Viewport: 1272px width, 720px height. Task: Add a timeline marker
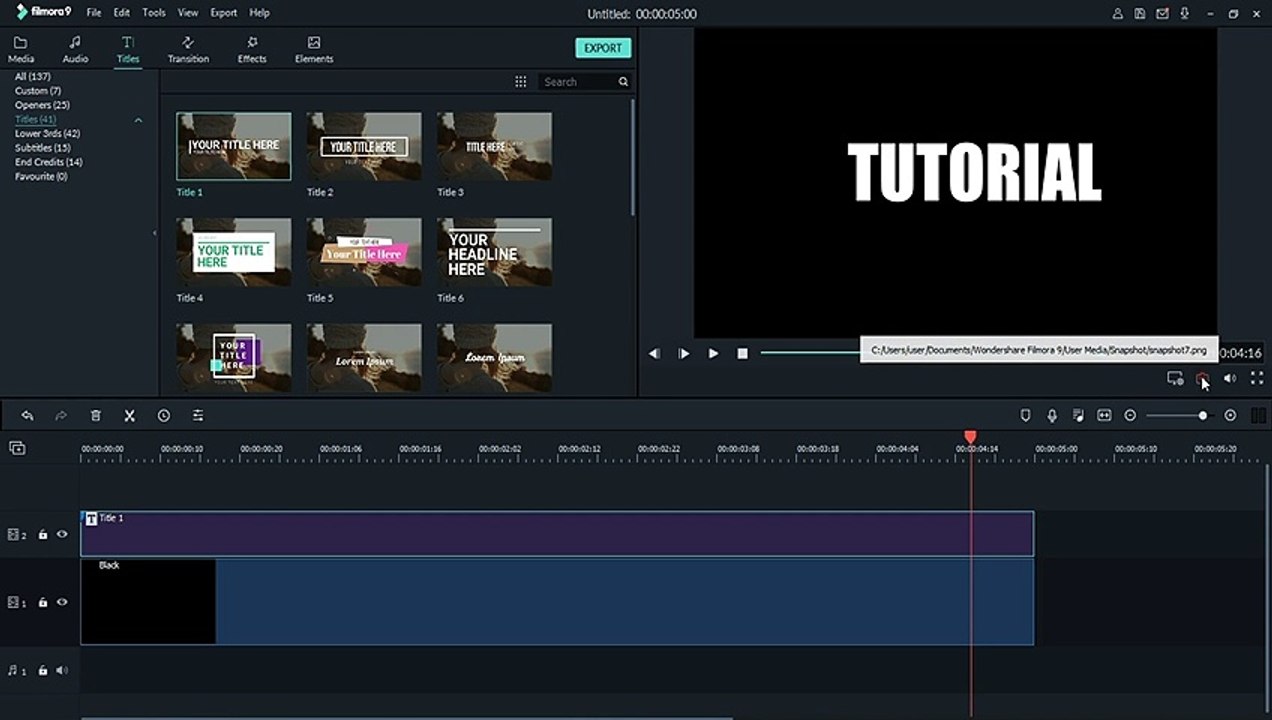tap(1025, 415)
